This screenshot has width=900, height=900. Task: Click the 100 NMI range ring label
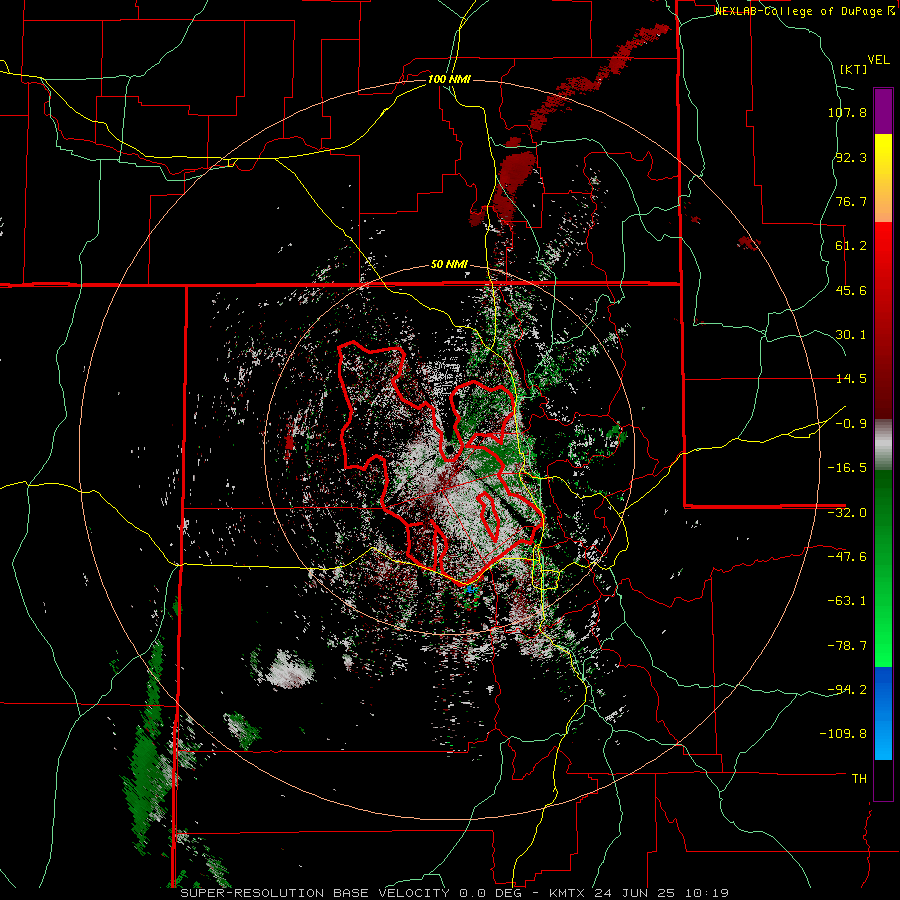(x=449, y=79)
